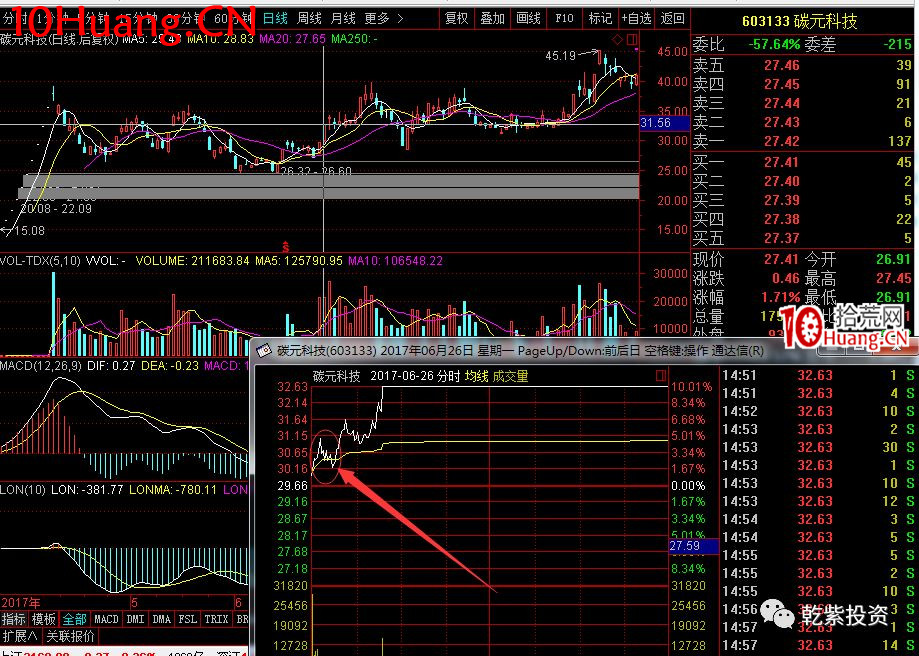Screen dimensions: 919x656
Task: Click the 标记 mark button
Action: 600,19
